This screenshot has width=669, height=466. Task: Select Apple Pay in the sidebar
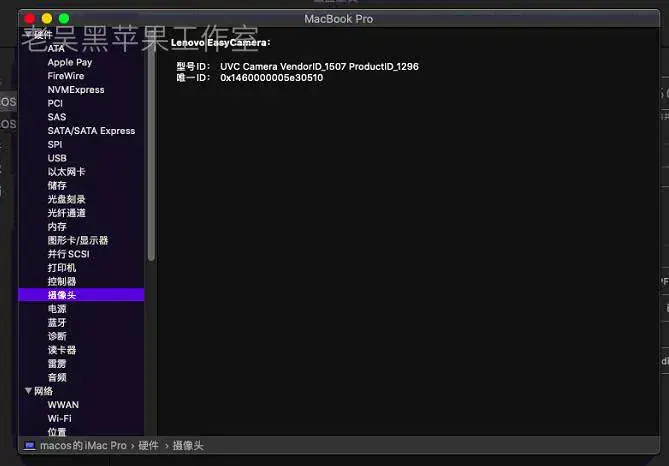tap(70, 62)
